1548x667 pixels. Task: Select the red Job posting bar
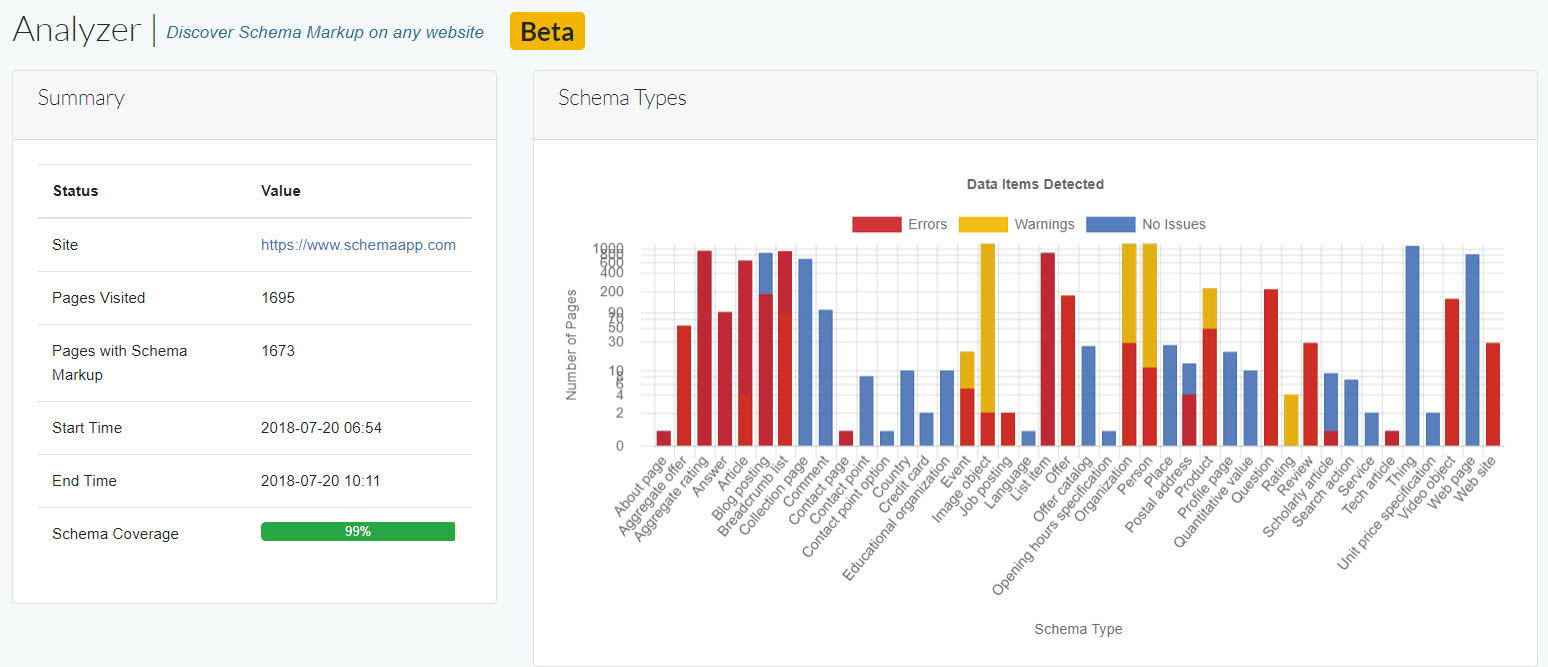point(1008,429)
